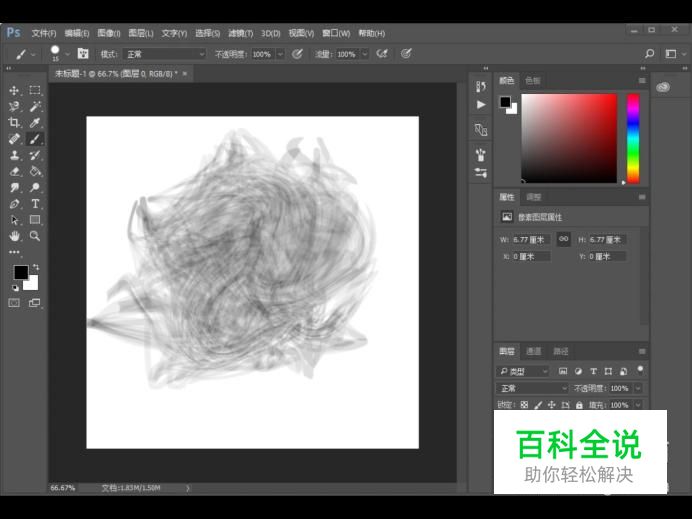The image size is (692, 519).
Task: Switch to the 路径 tab
Action: [561, 351]
